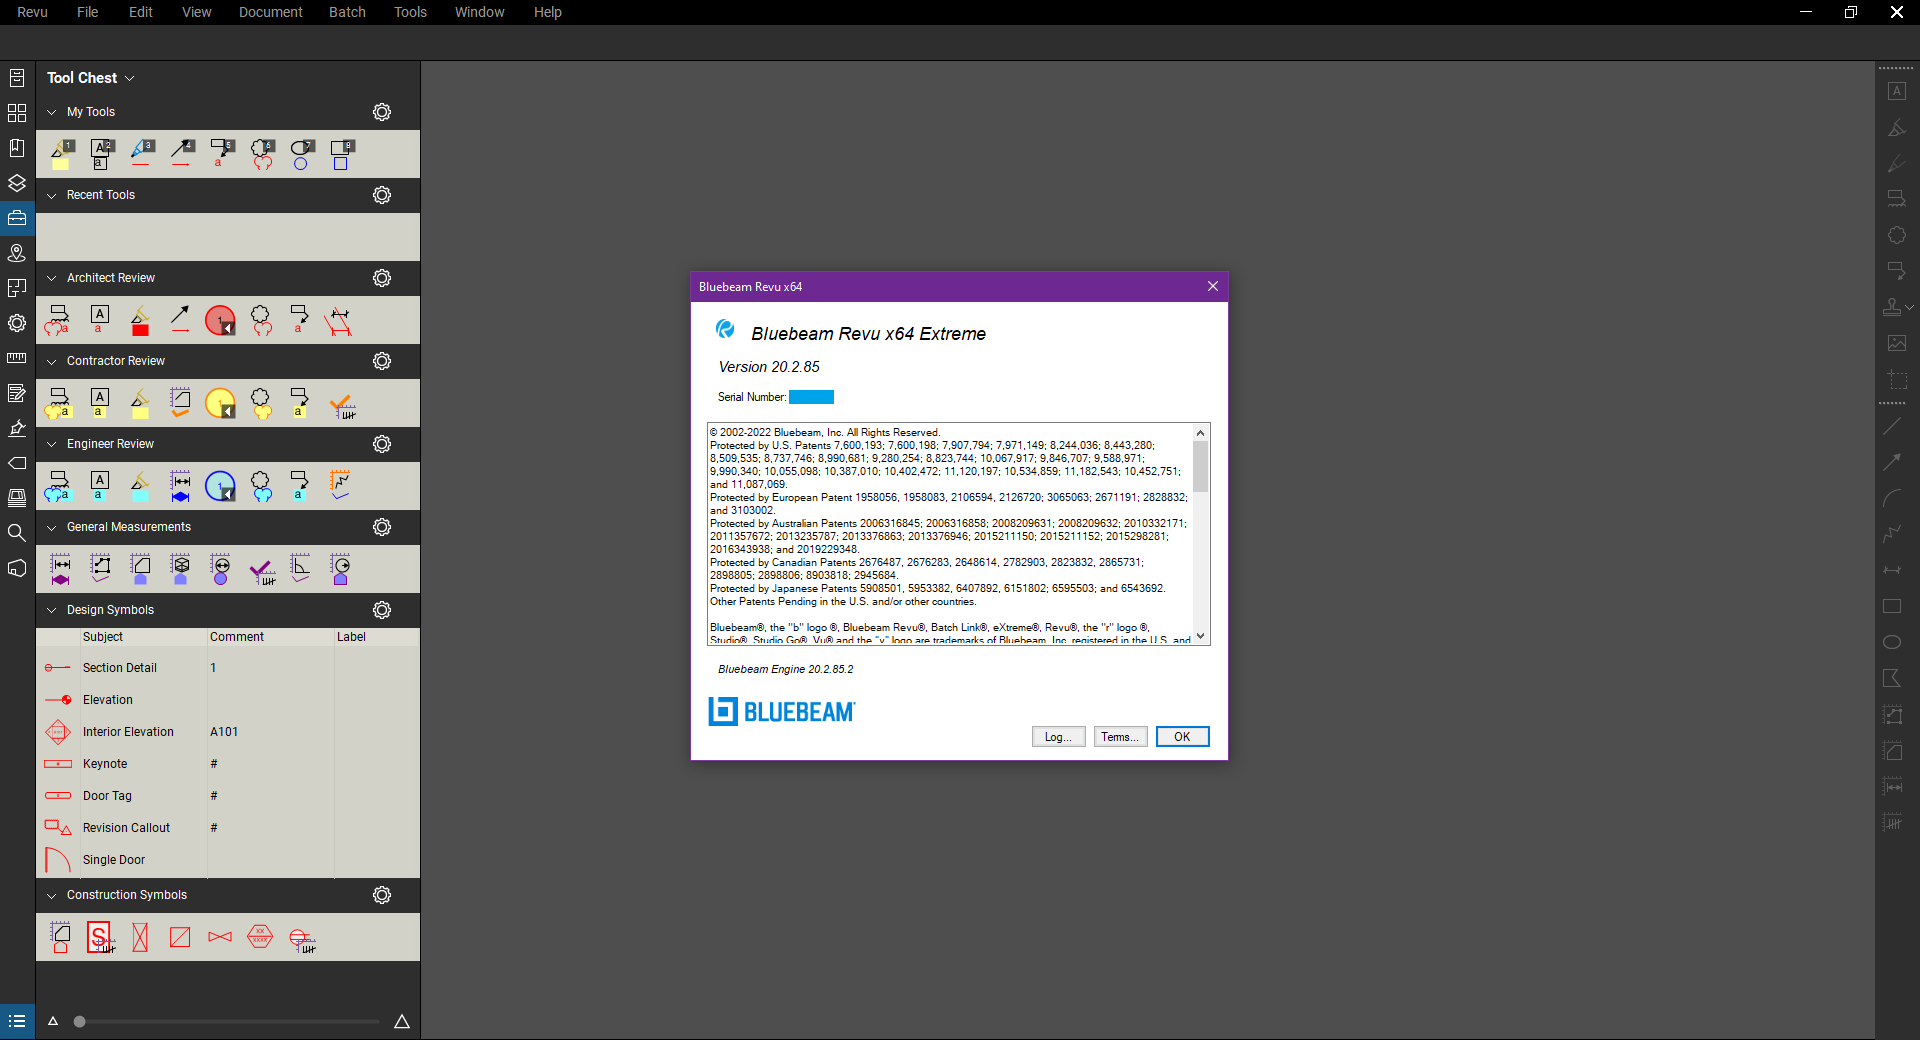Open General Measurements settings gear

(382, 527)
